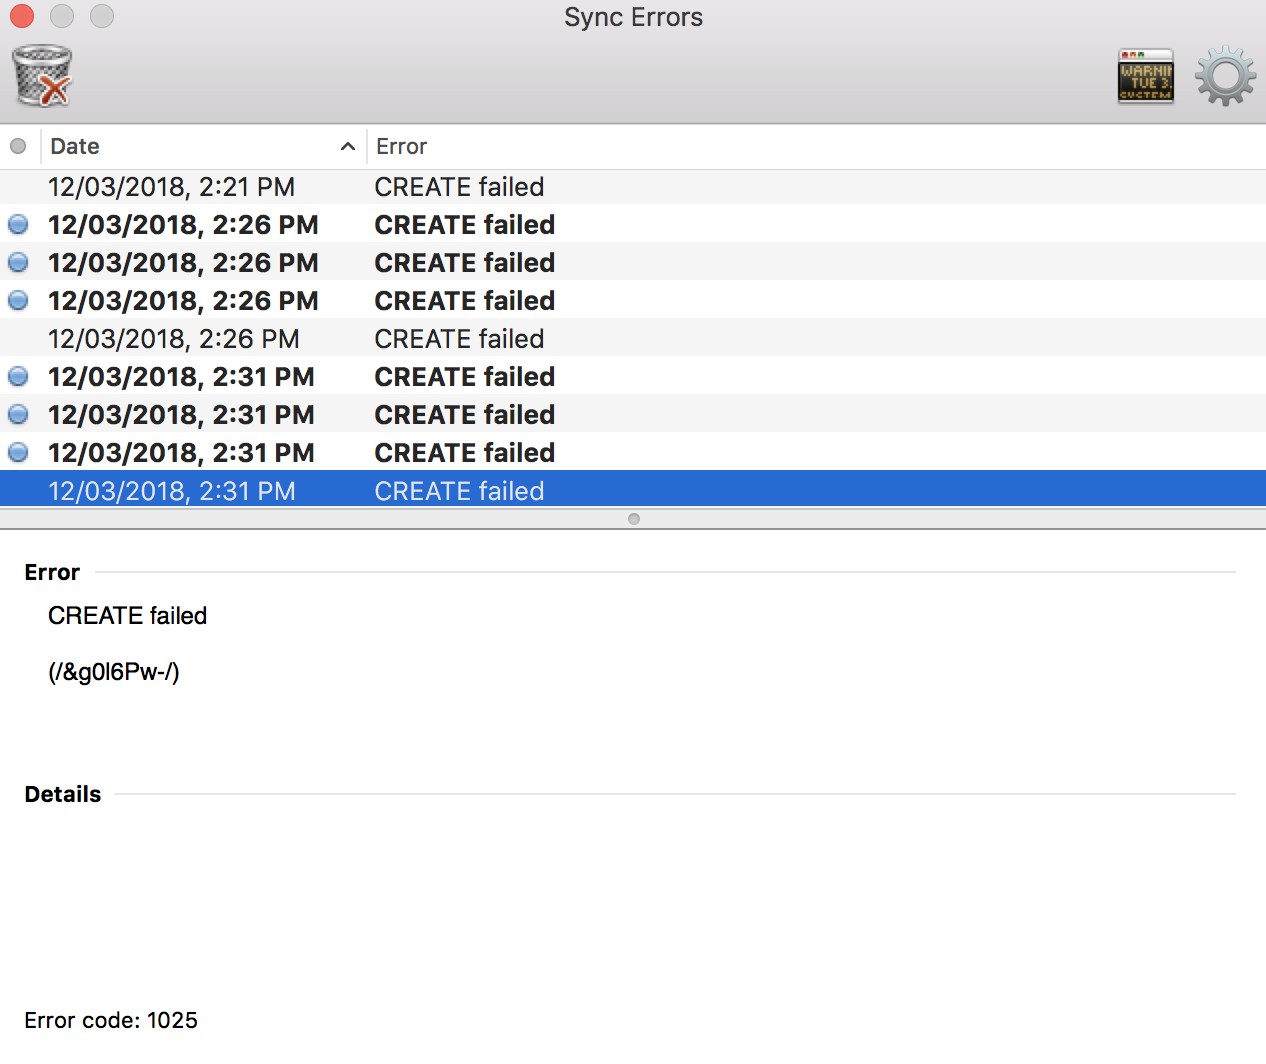Click the gray dot unread-status column header
The image size is (1266, 1064).
pos(18,146)
